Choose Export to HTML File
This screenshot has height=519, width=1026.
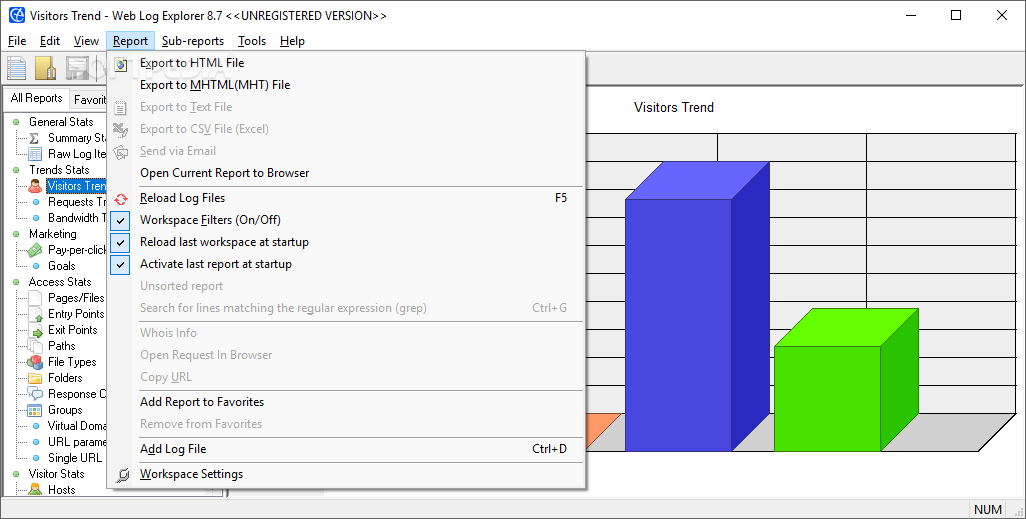point(347,63)
